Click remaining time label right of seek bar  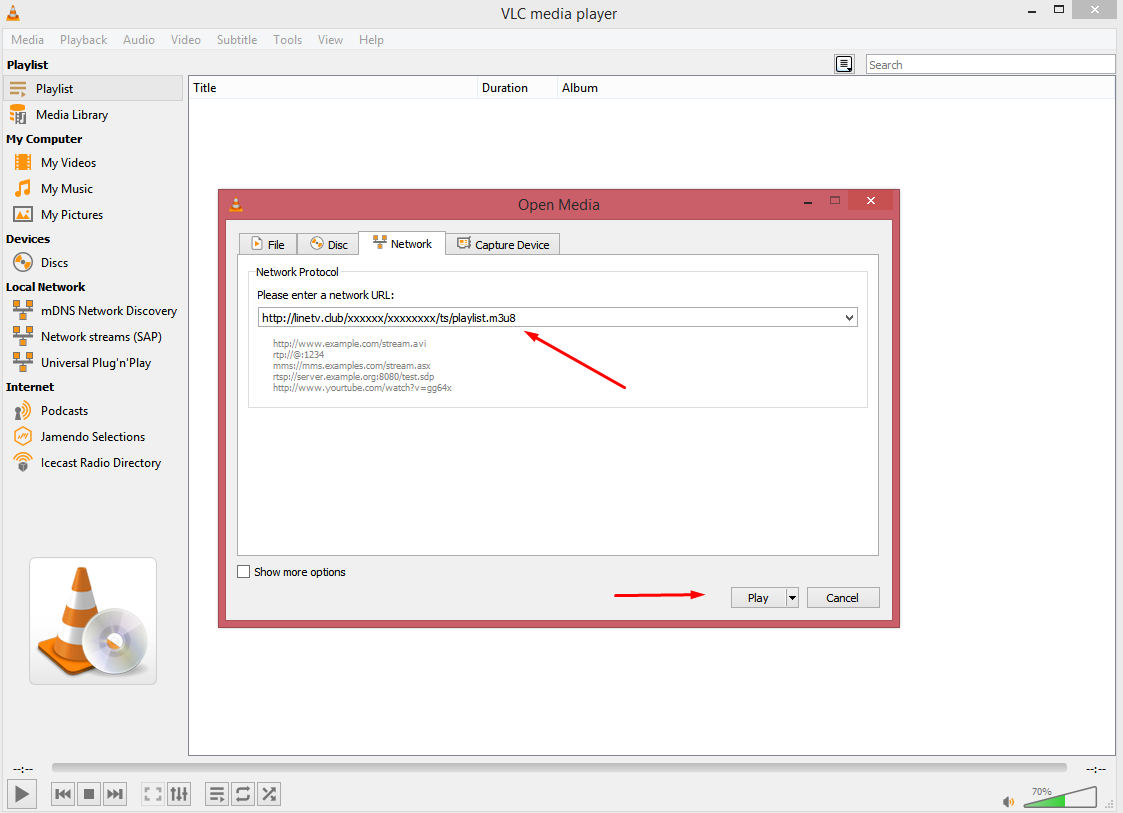tap(1096, 769)
